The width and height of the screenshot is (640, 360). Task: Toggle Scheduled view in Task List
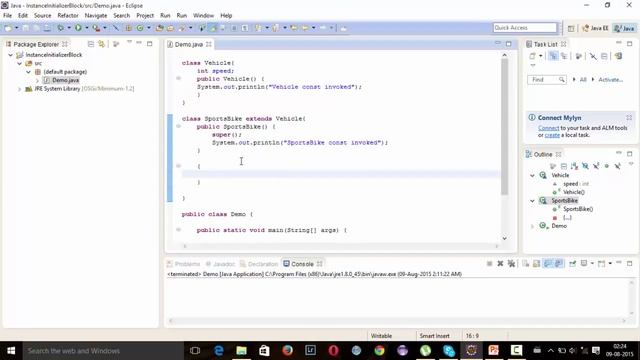click(x=564, y=56)
